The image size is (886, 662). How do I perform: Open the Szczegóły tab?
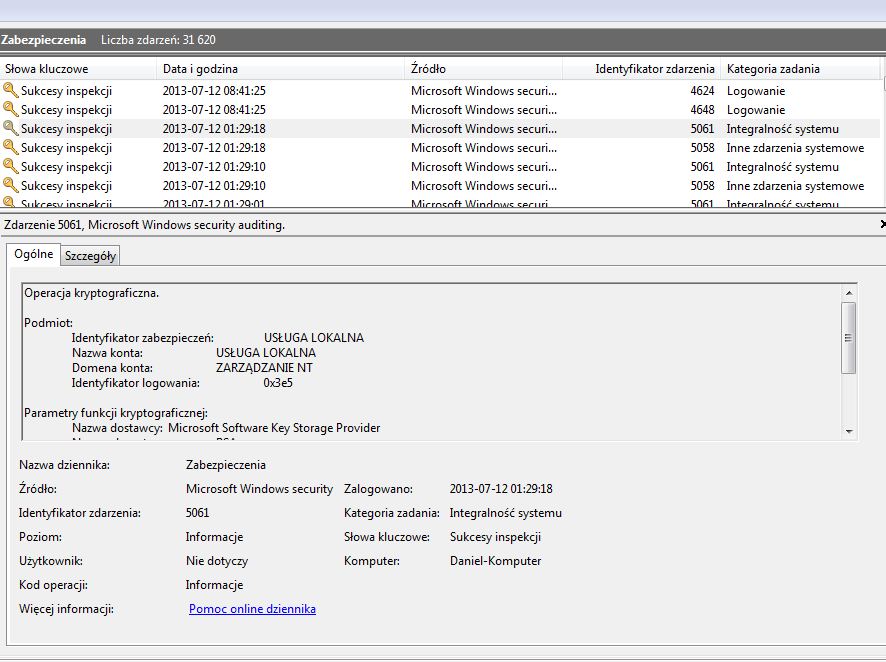click(90, 256)
